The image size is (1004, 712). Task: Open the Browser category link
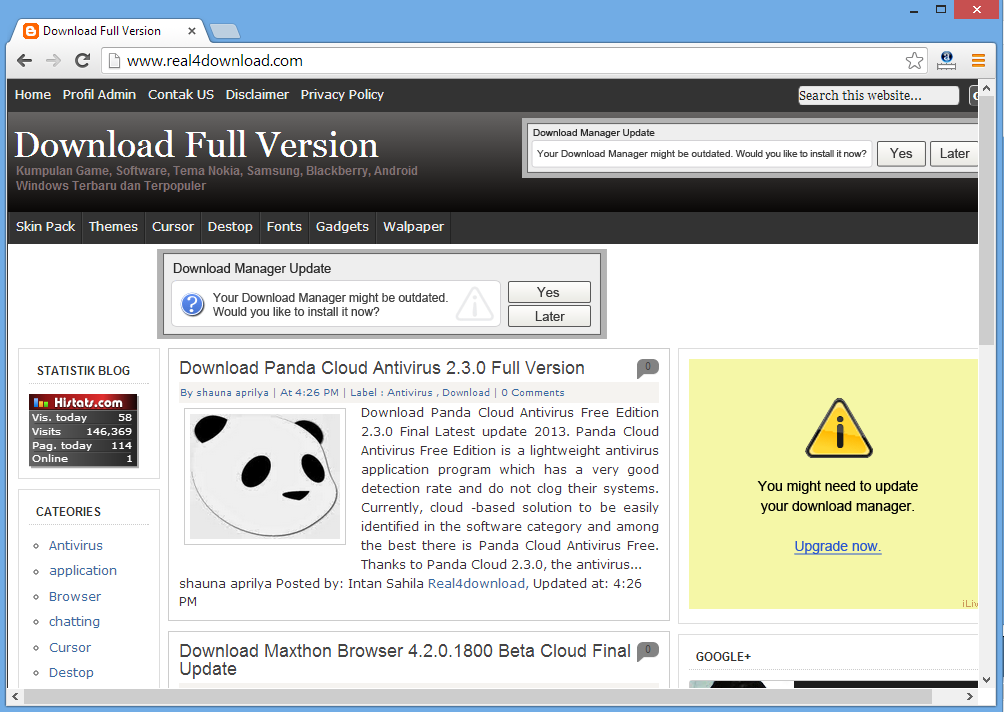pyautogui.click(x=75, y=596)
